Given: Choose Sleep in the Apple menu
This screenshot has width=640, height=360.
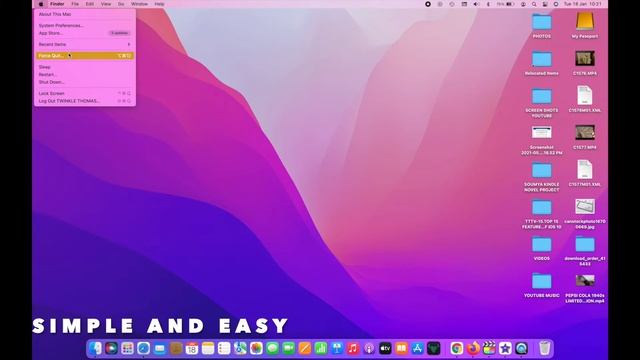Looking at the screenshot, I should pyautogui.click(x=84, y=67).
